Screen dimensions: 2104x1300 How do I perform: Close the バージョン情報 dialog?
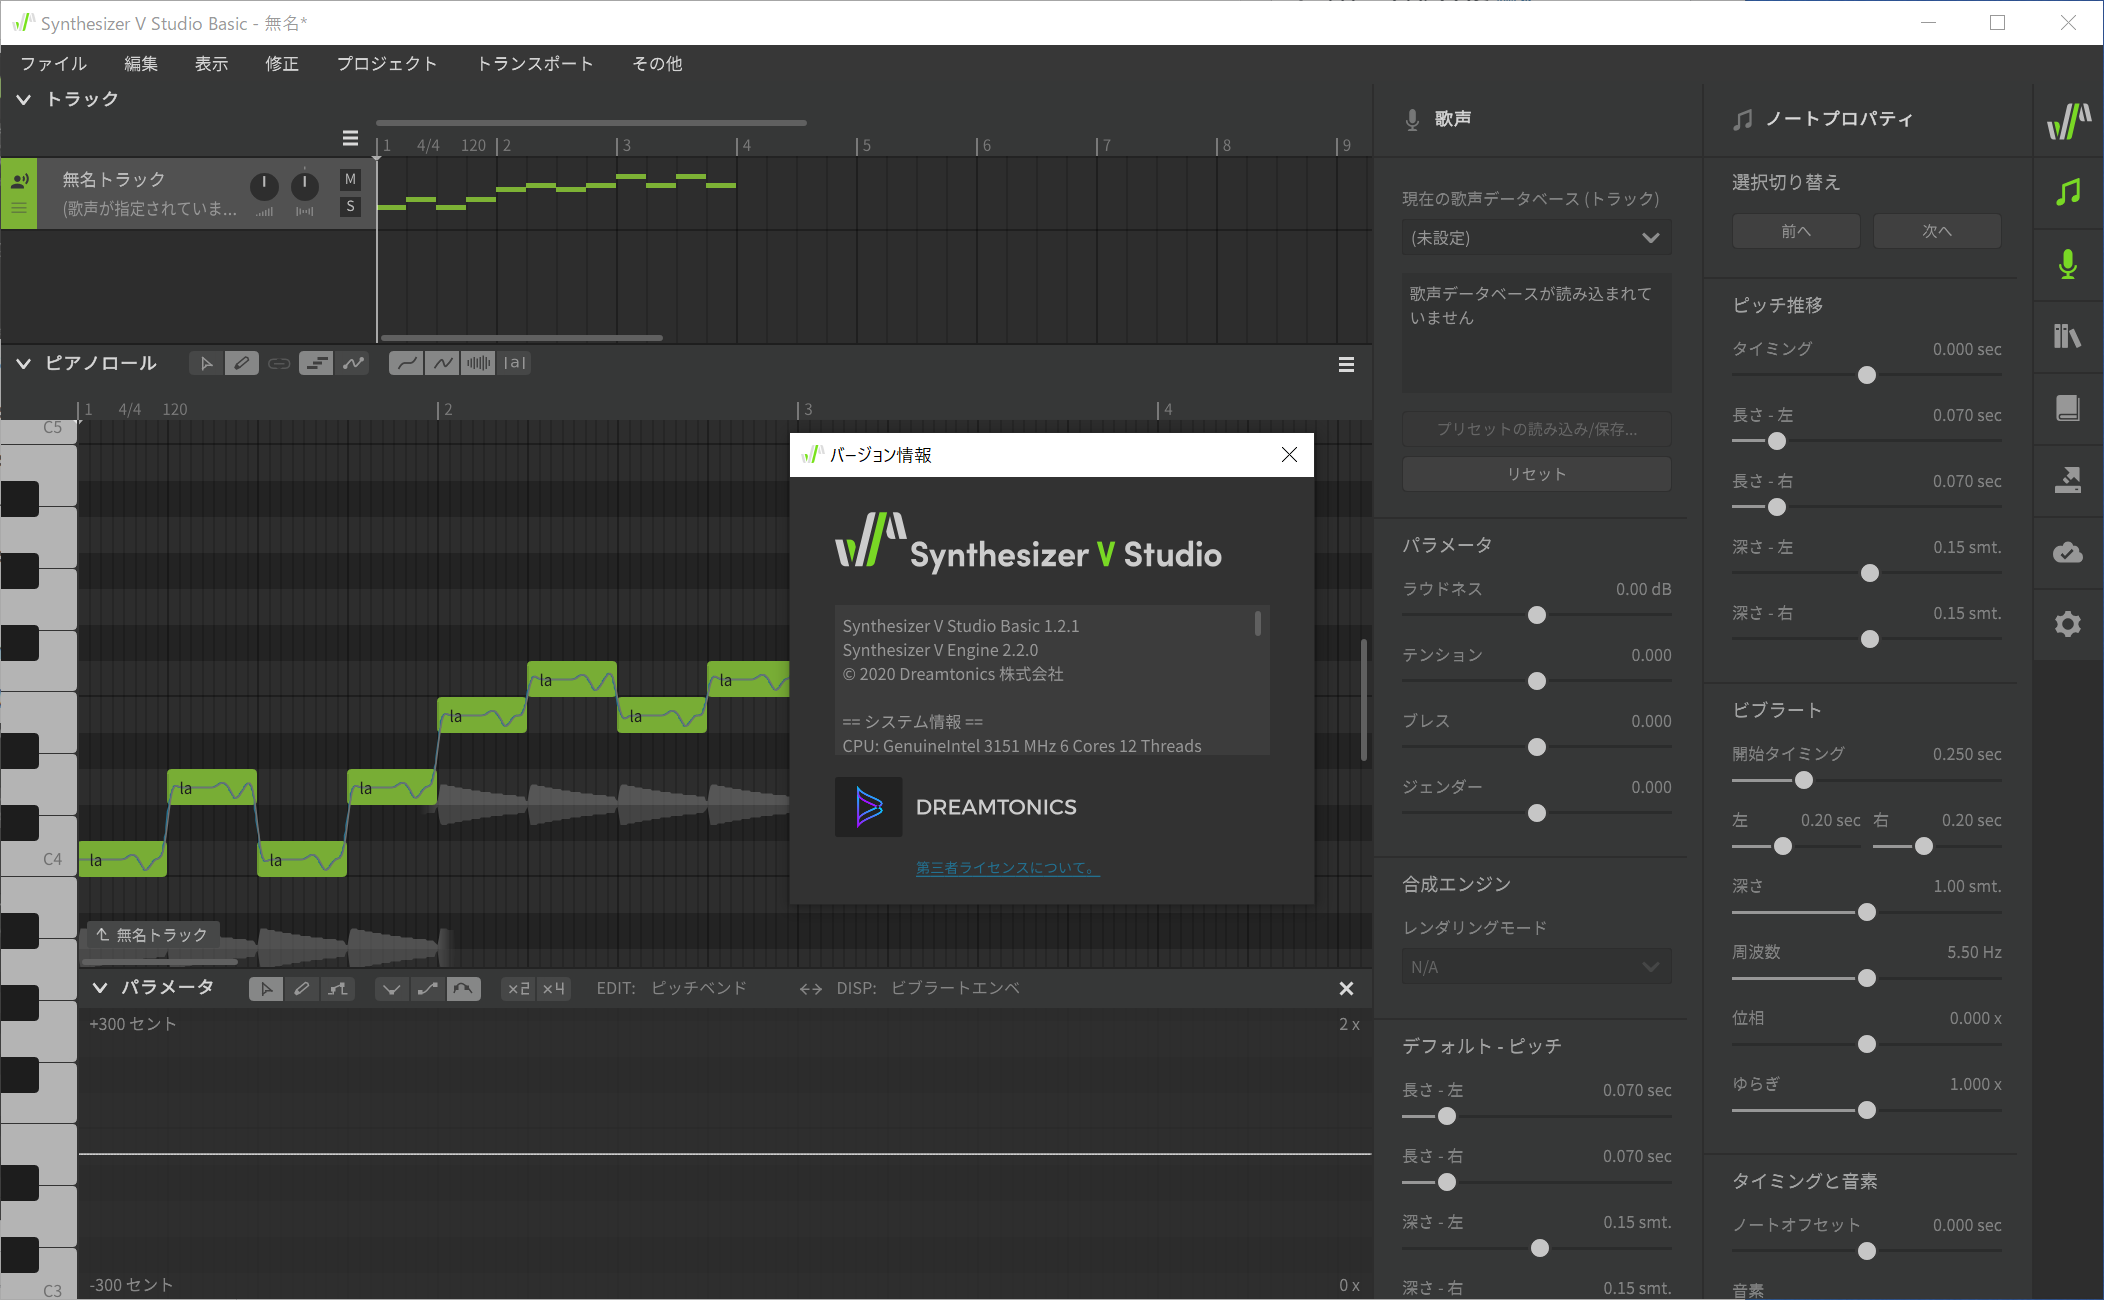[1289, 455]
